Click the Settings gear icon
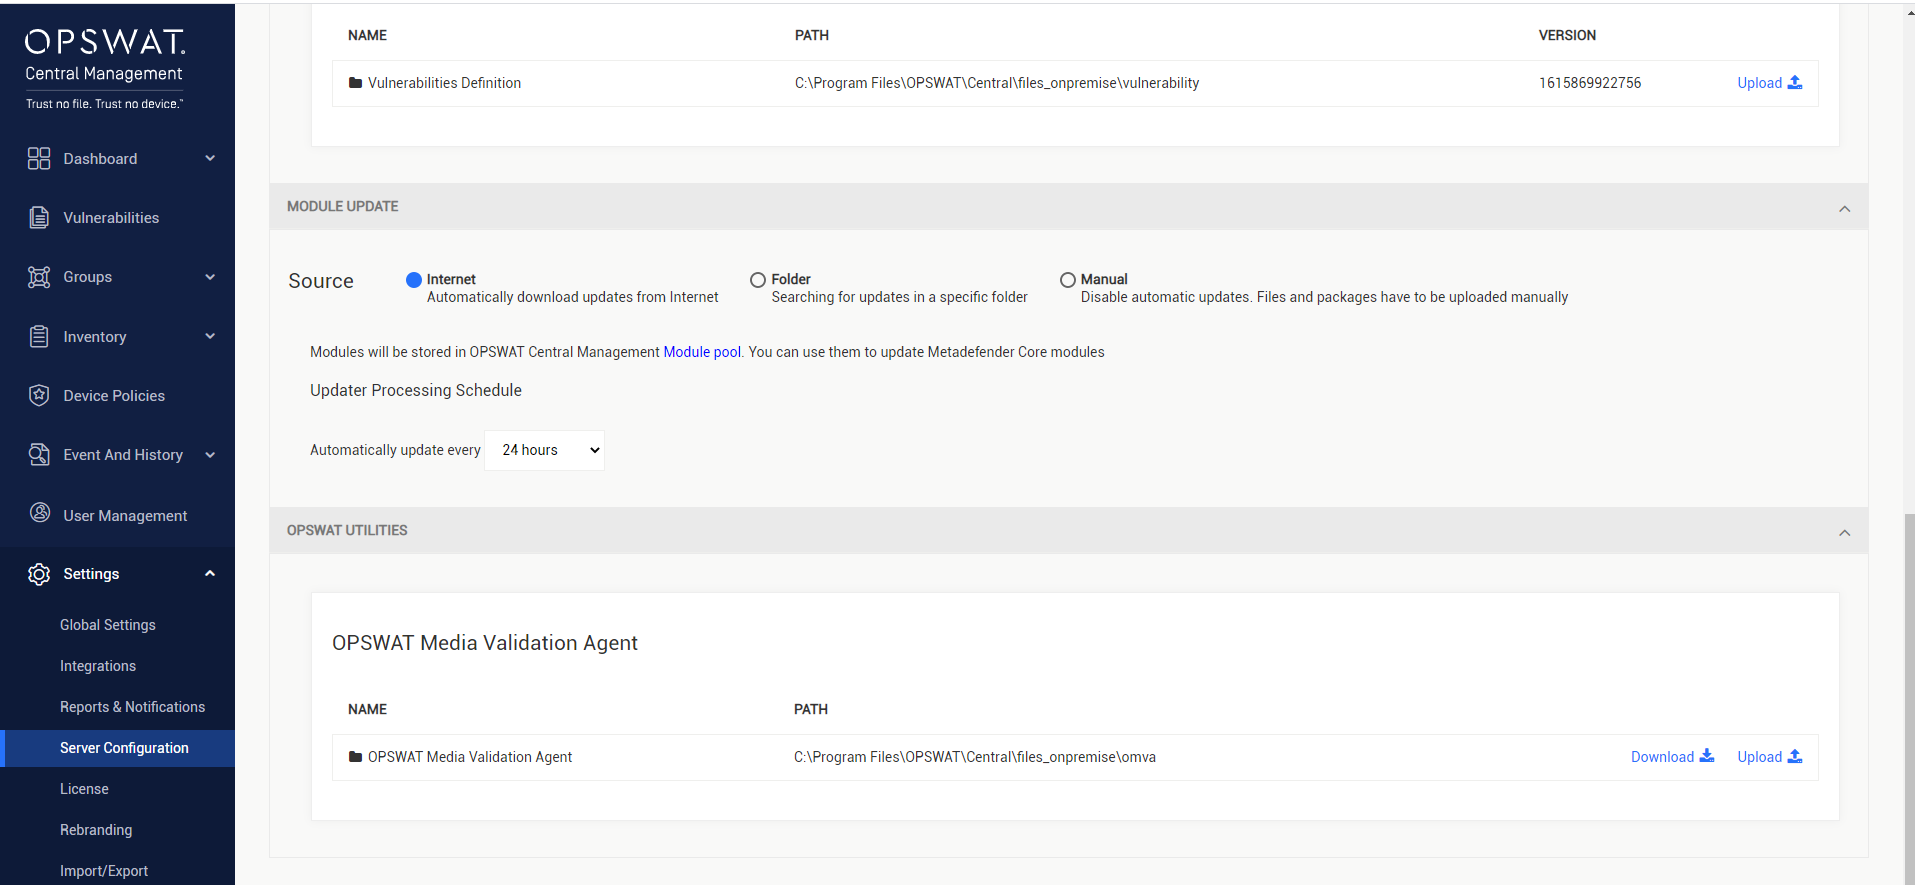1915x885 pixels. pos(39,574)
